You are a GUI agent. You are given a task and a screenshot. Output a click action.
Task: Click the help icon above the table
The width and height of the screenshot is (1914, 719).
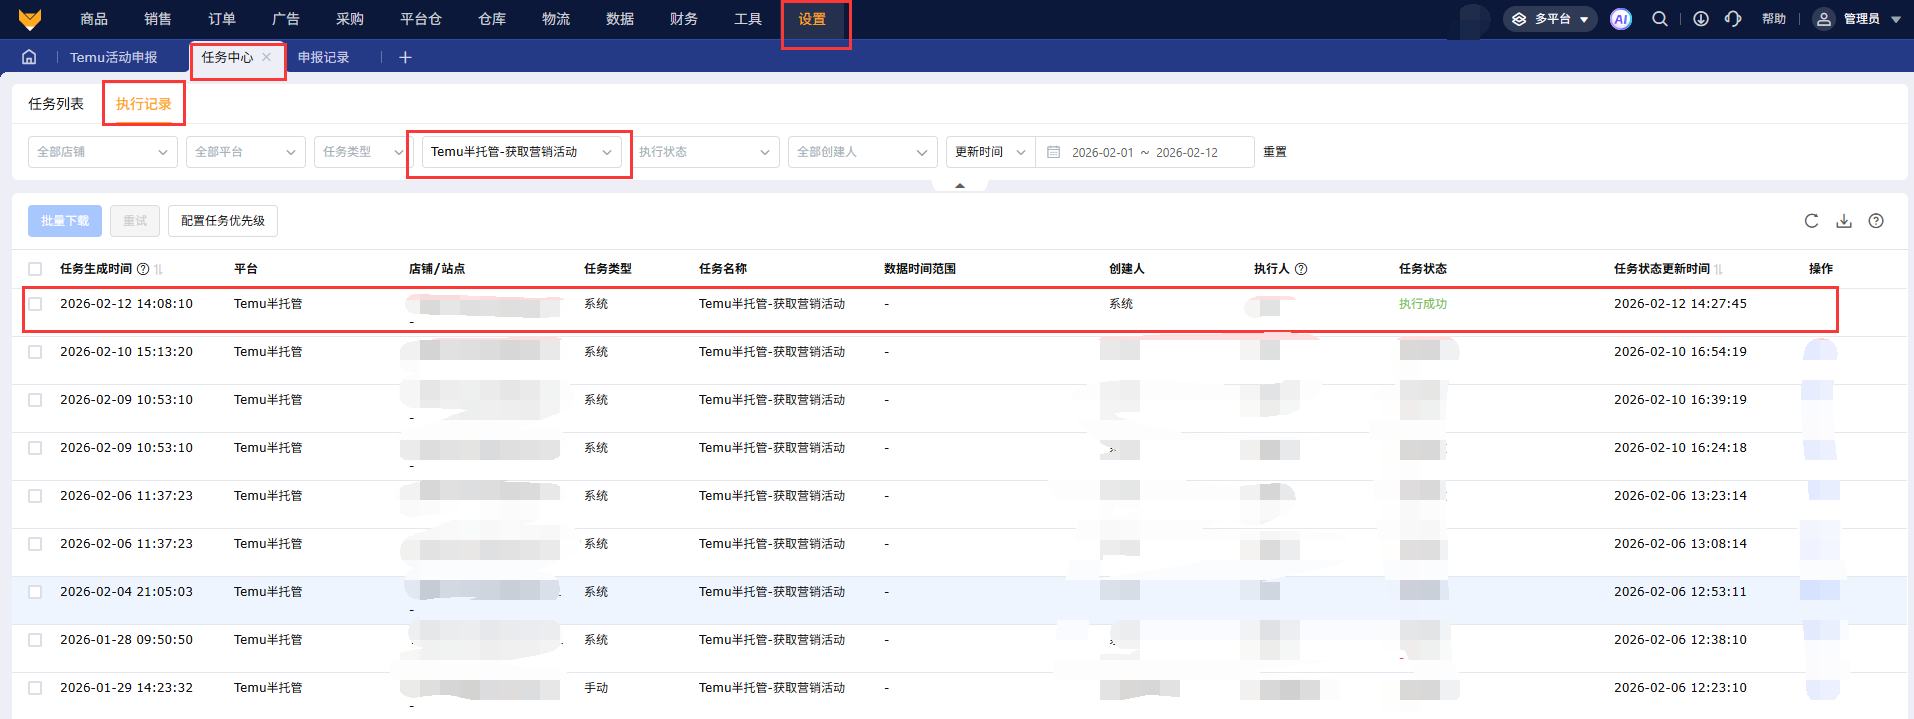click(x=1876, y=221)
